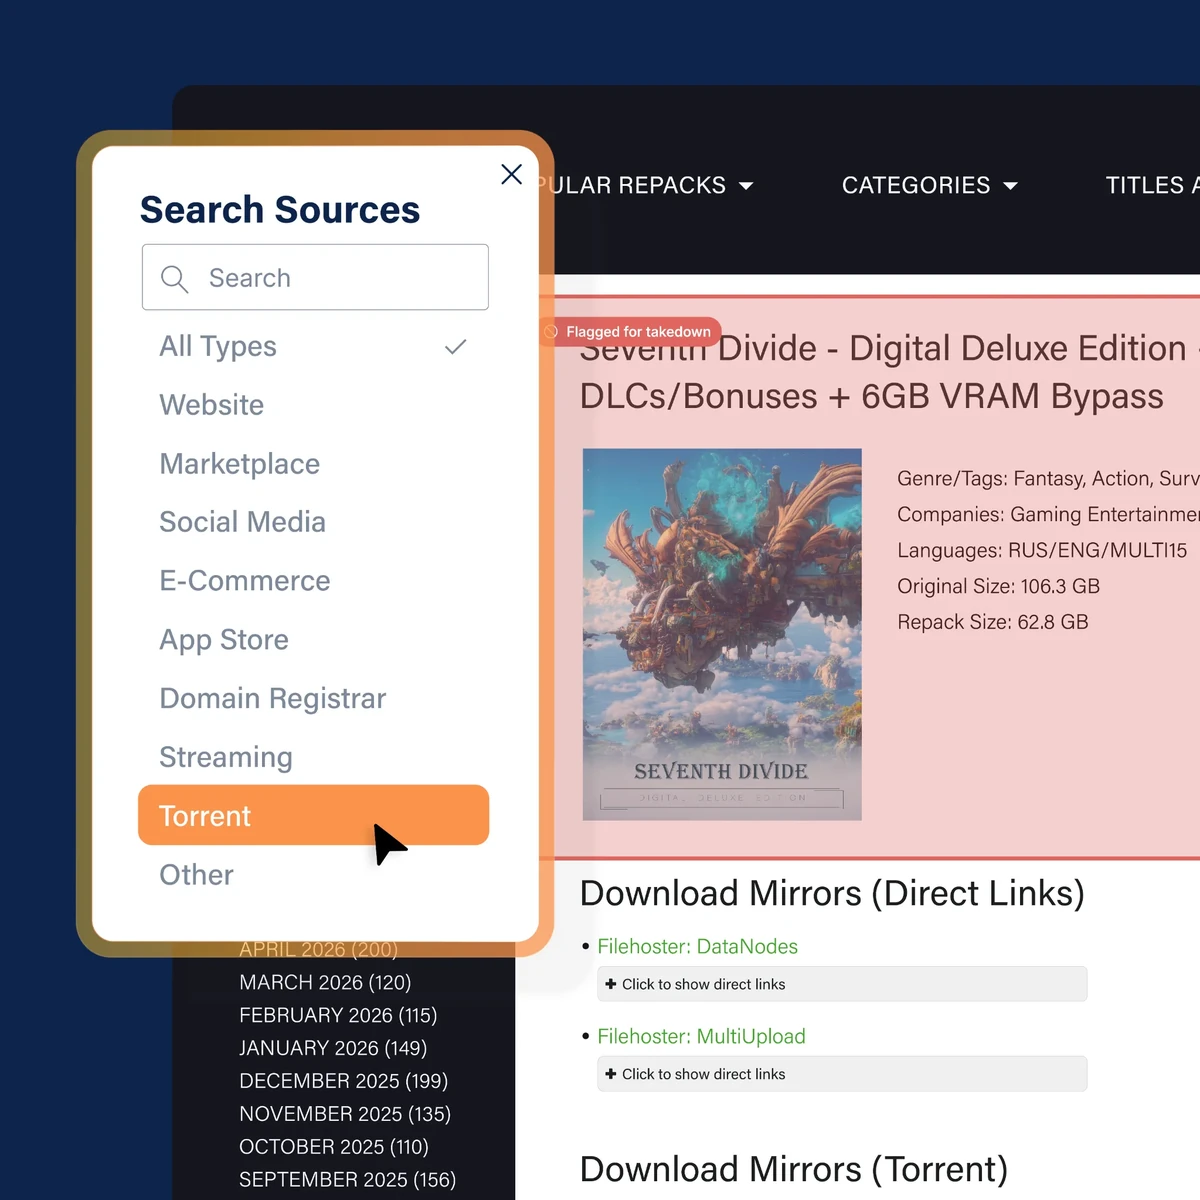Open the Seventh Divide cover thumbnail
1200x1200 pixels.
[722, 635]
